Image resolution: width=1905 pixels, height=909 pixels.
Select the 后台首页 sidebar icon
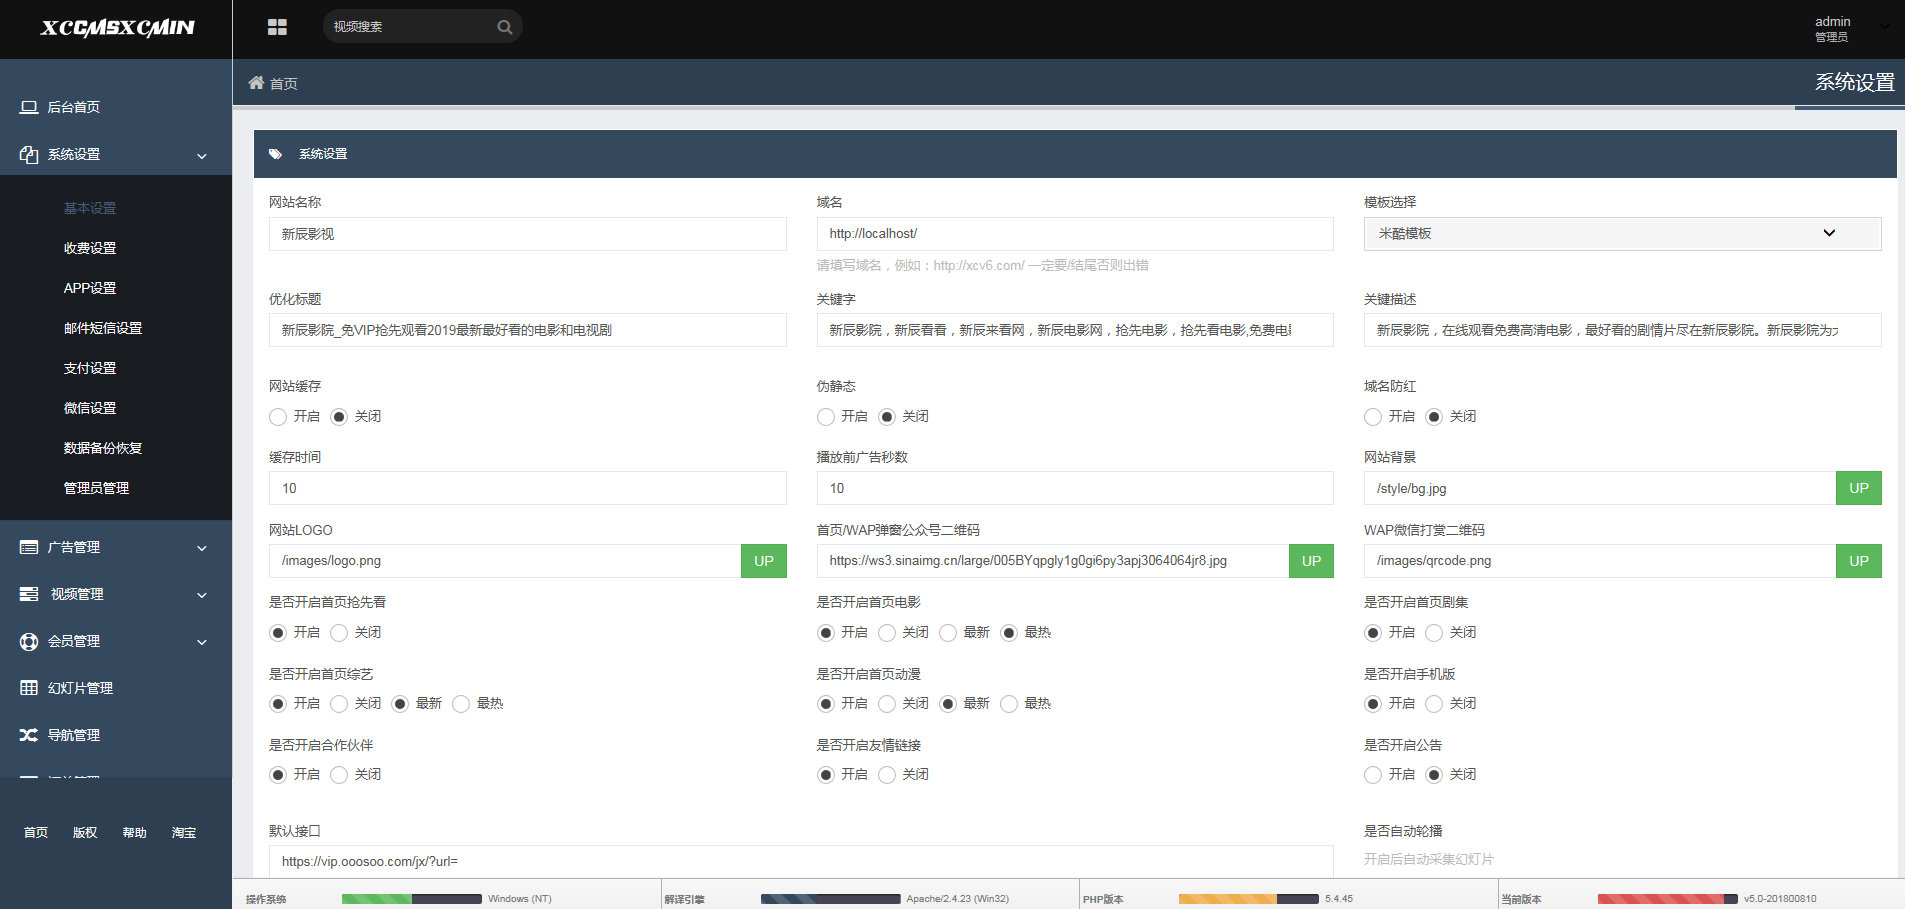point(28,107)
